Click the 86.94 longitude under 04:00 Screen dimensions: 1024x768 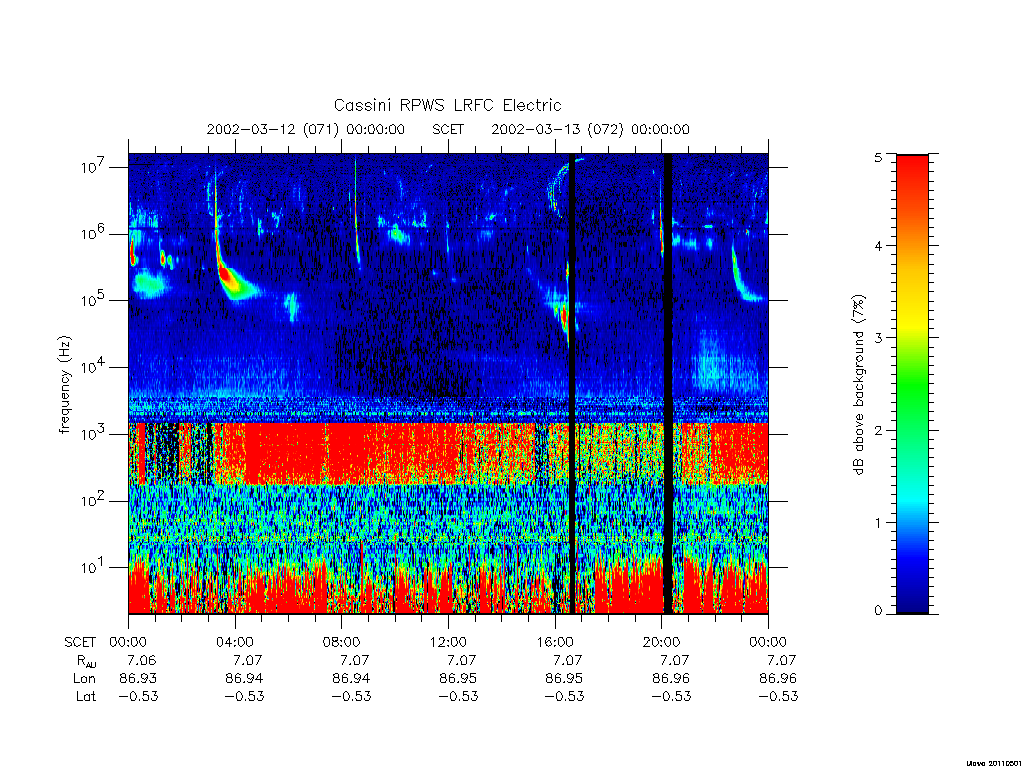[x=244, y=679]
